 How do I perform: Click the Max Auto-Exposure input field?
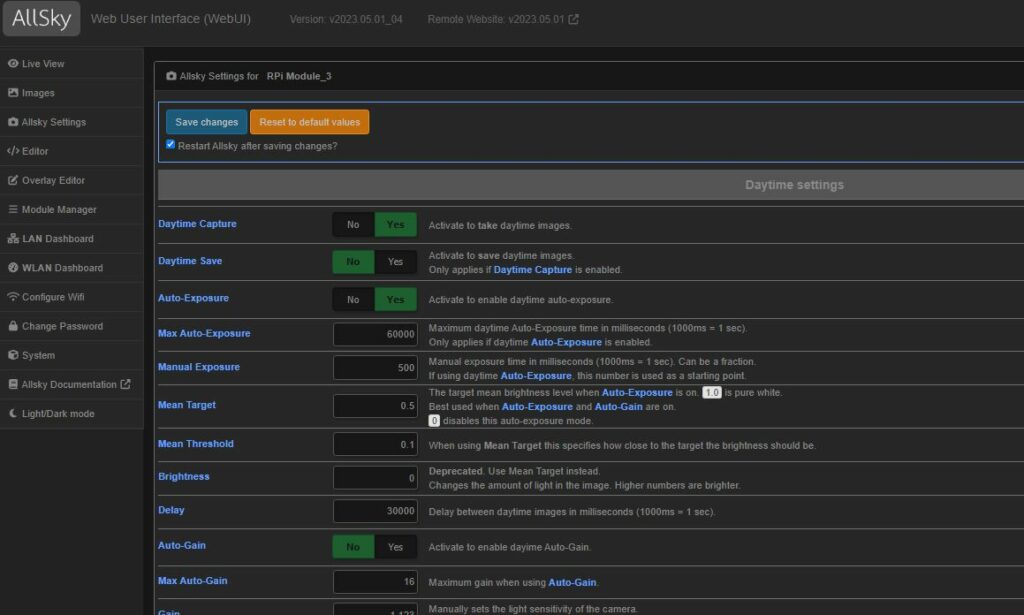[376, 334]
